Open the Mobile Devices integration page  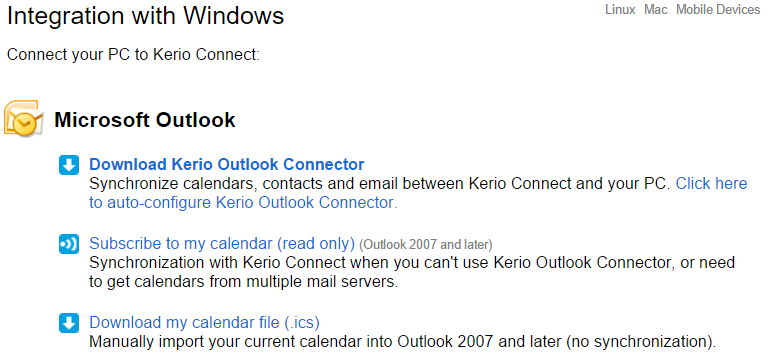[718, 9]
